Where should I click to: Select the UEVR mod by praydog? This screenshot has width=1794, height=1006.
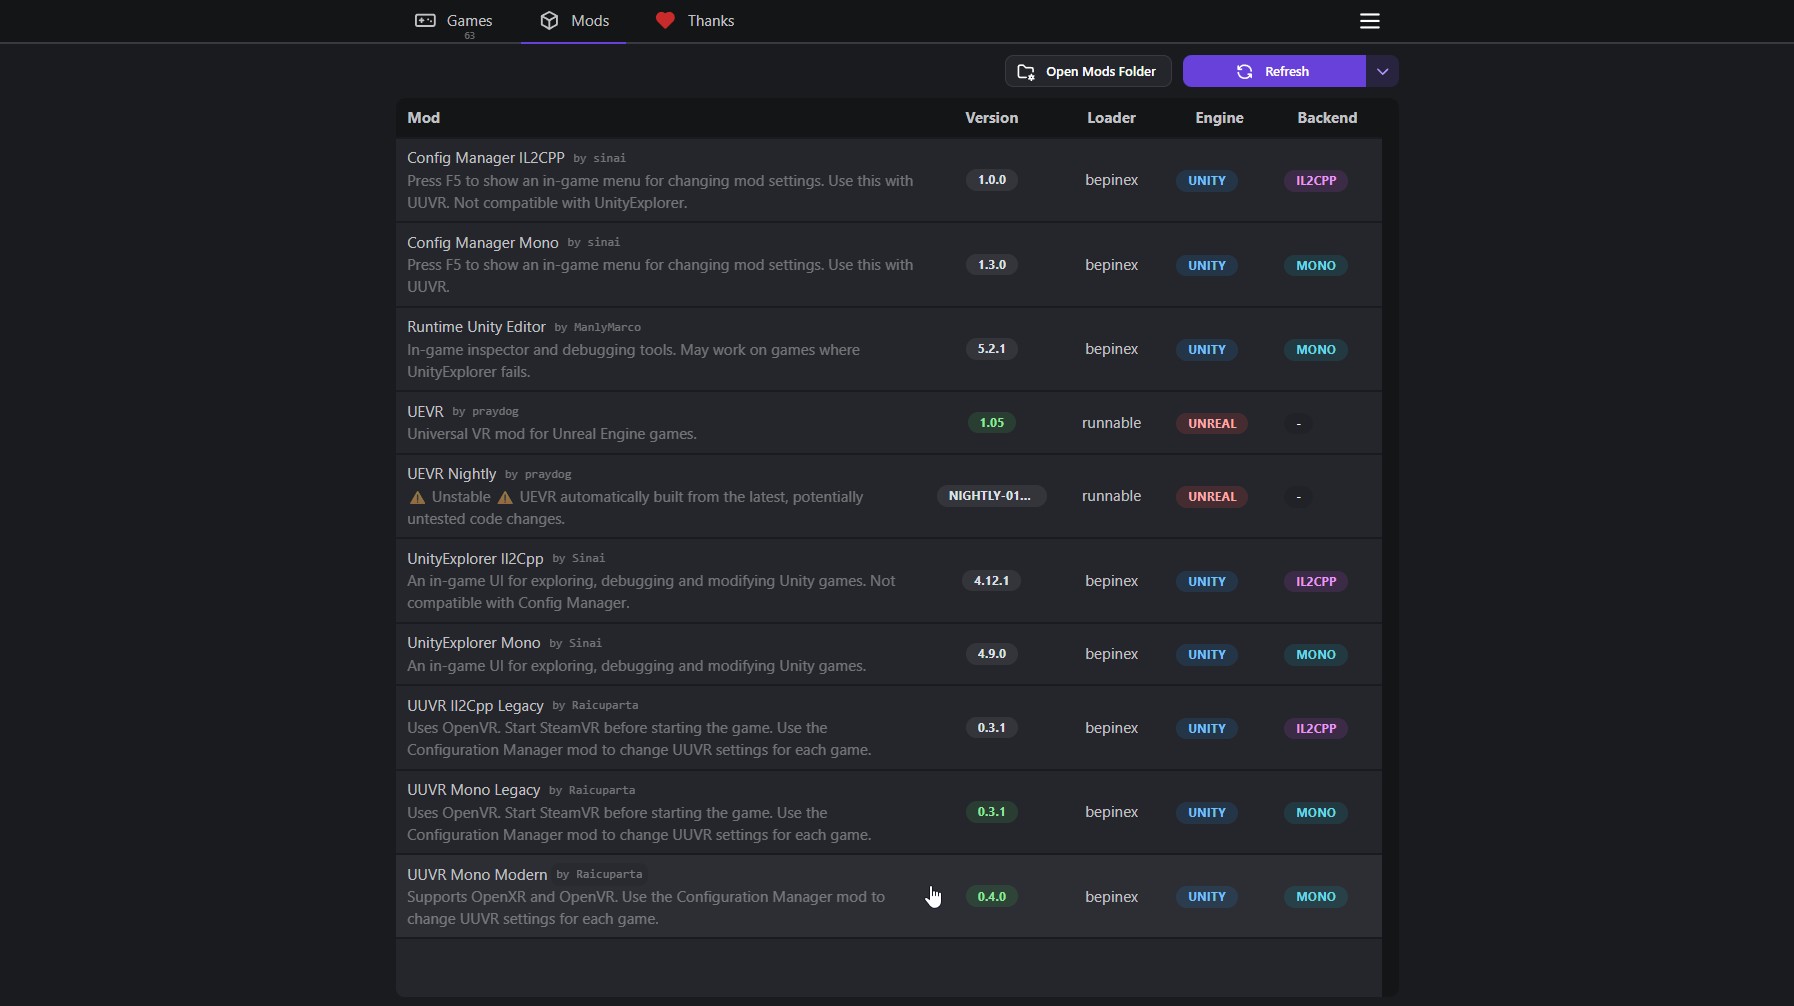pos(425,412)
